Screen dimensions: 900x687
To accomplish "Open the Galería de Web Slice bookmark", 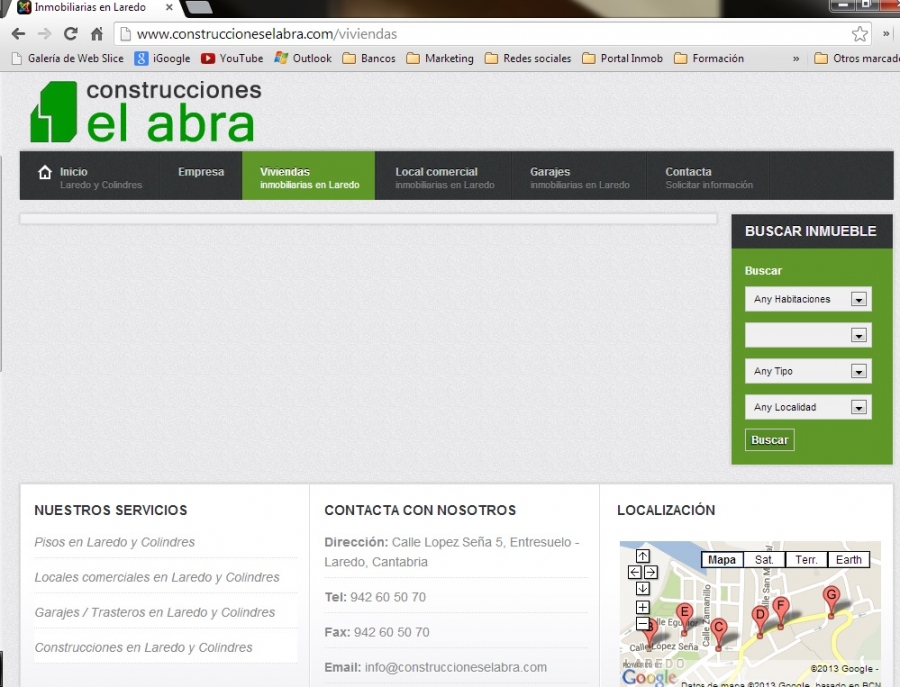I will pos(68,58).
